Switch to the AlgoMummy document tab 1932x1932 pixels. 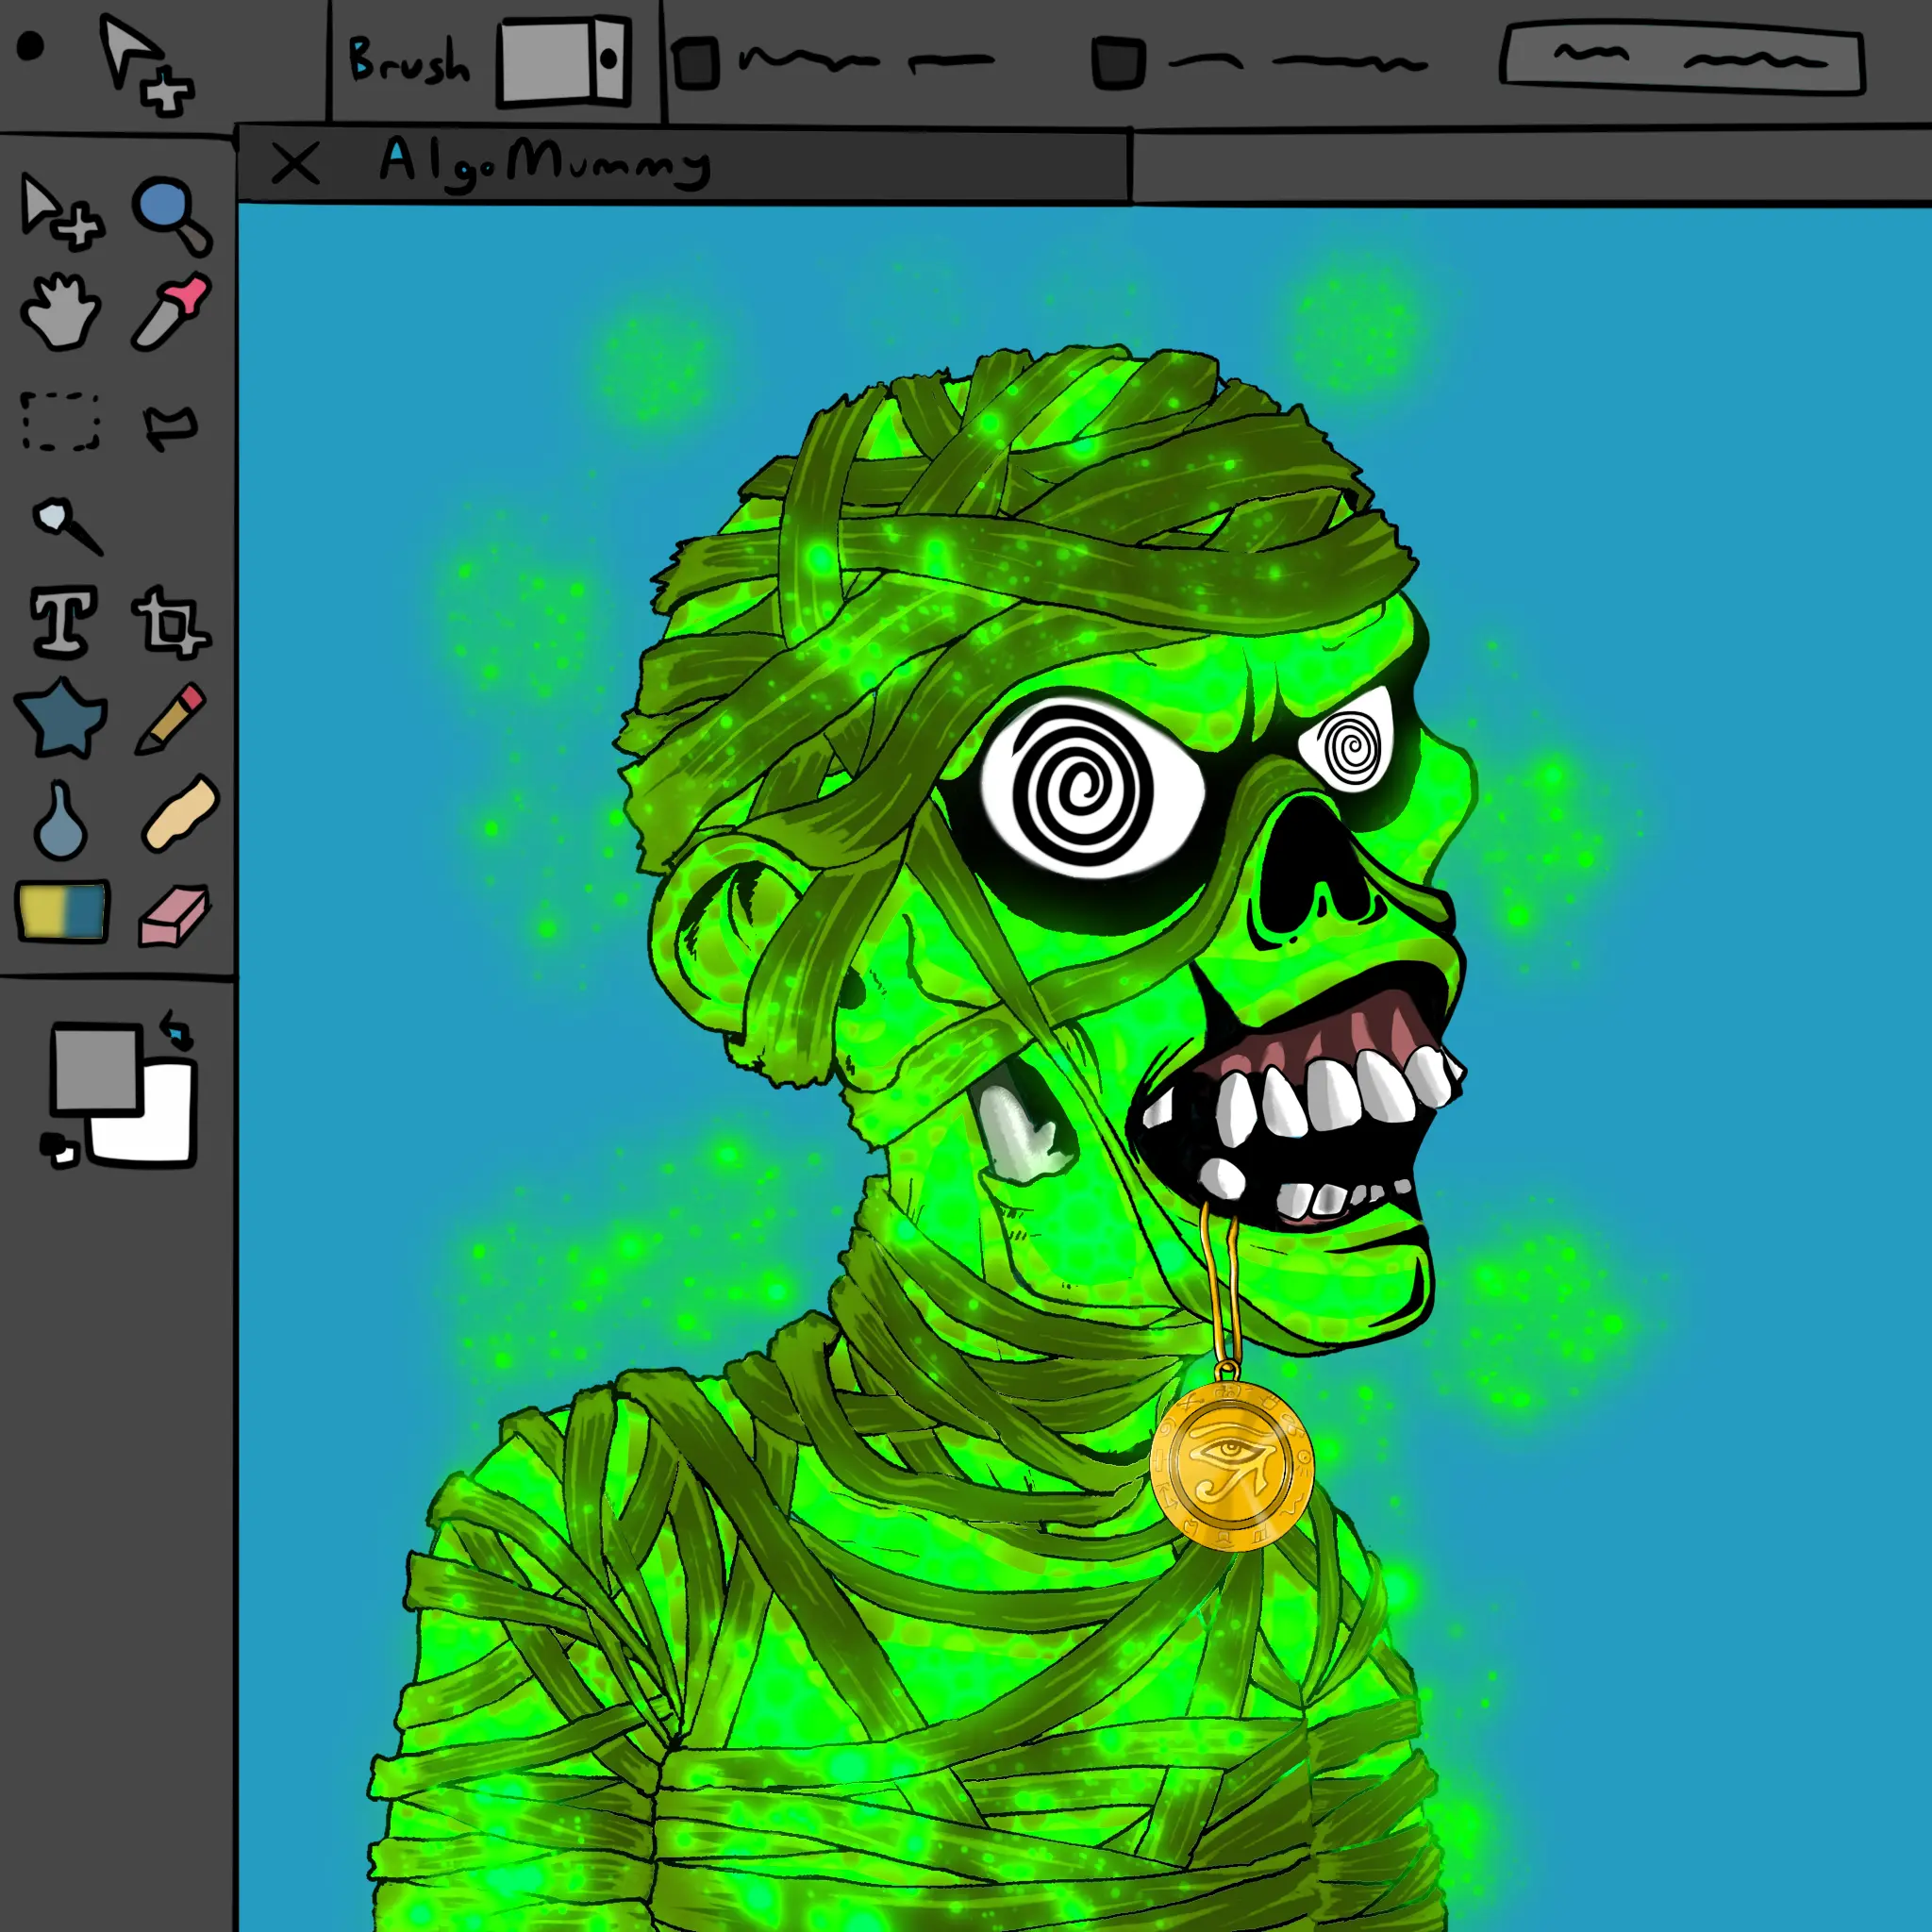545,162
